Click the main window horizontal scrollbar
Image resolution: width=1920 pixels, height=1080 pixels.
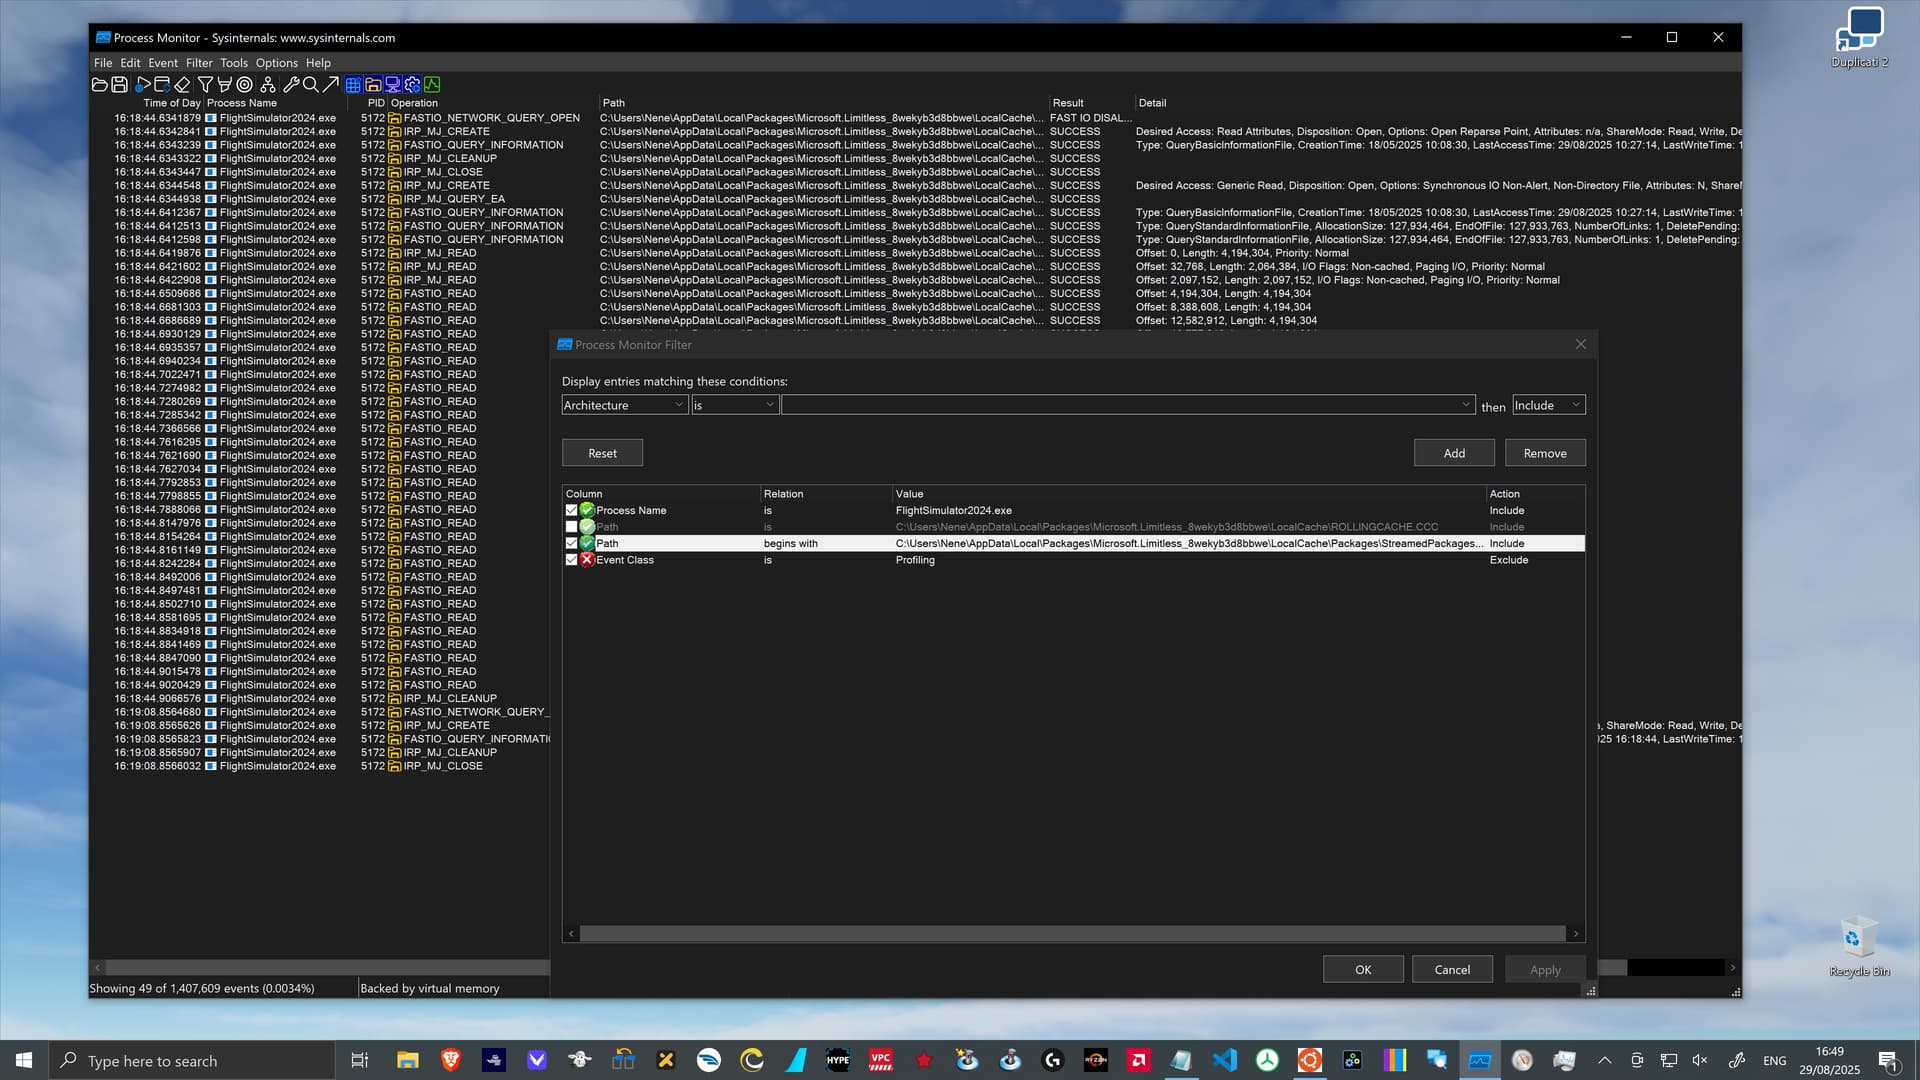[327, 968]
